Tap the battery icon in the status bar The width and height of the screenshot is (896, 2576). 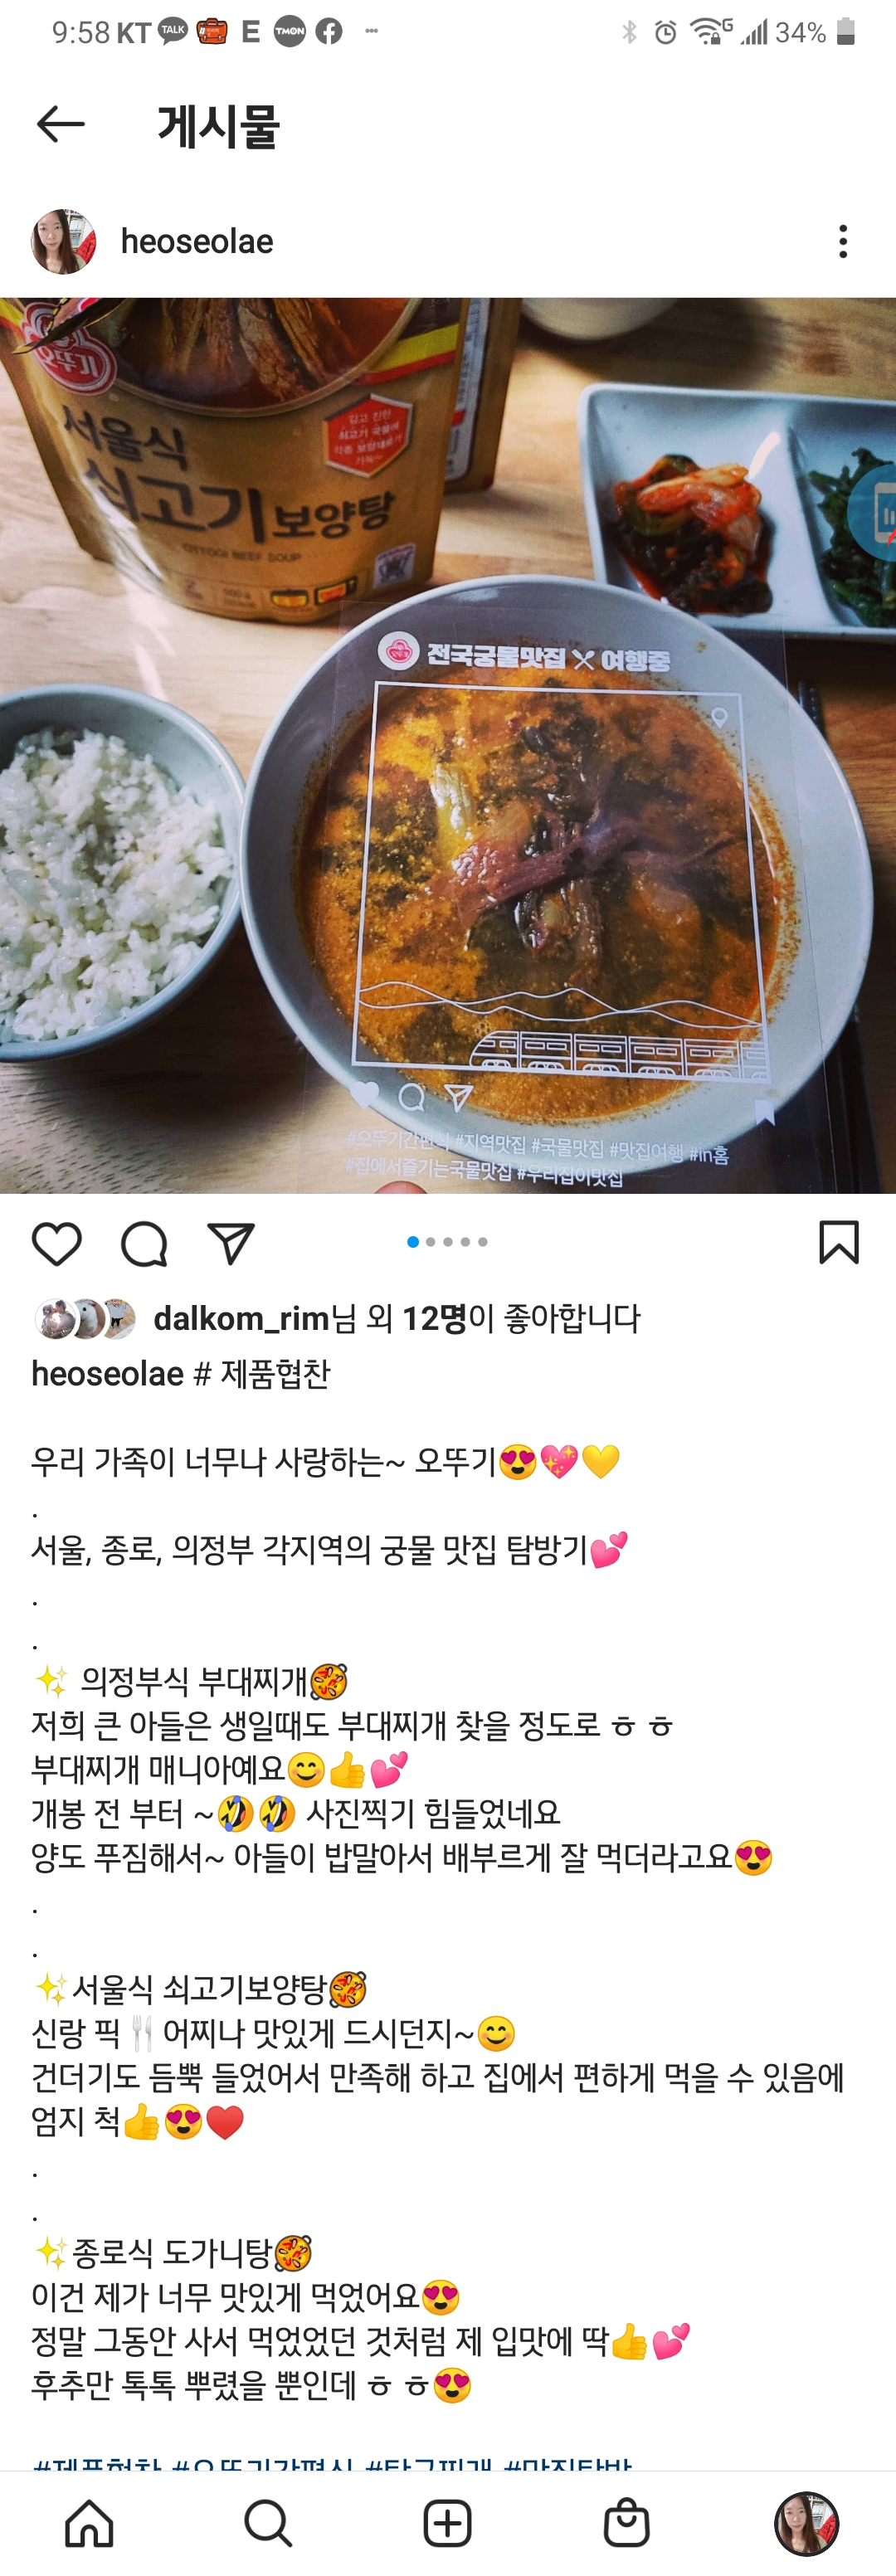click(846, 32)
